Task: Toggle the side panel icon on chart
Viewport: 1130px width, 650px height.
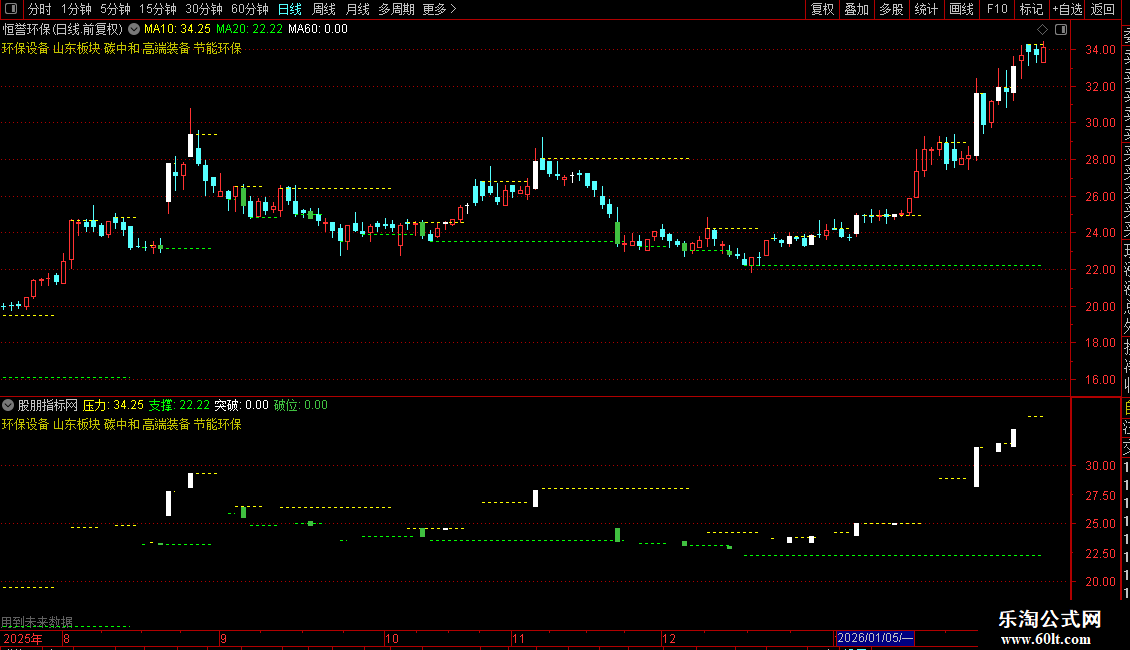Action: pyautogui.click(x=1061, y=30)
